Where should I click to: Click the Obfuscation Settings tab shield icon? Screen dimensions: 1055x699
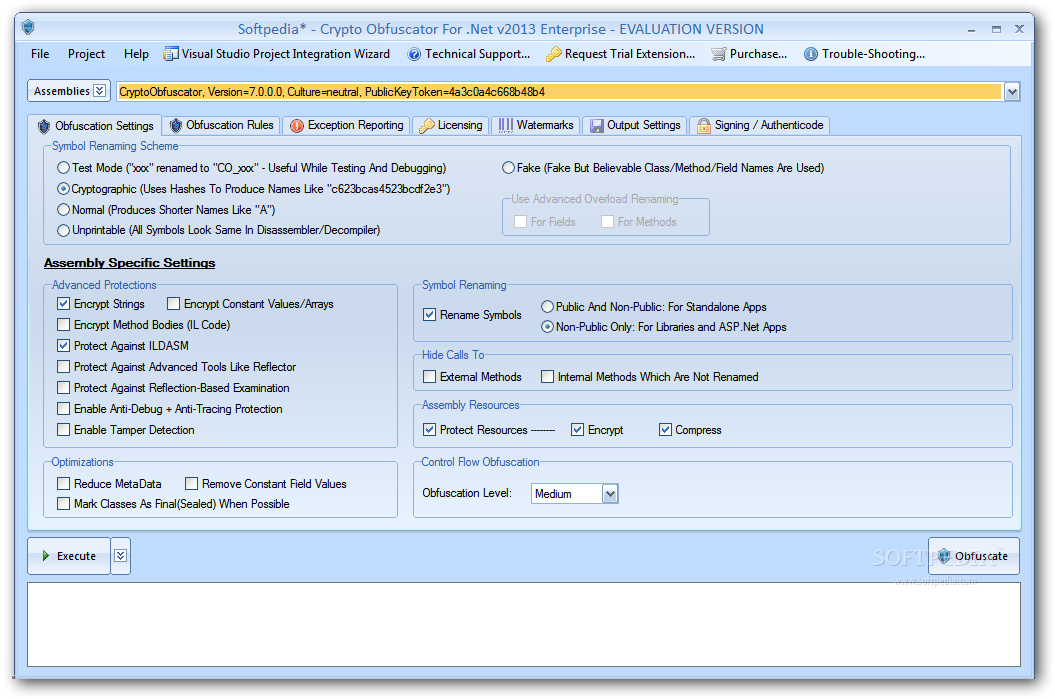[x=44, y=126]
